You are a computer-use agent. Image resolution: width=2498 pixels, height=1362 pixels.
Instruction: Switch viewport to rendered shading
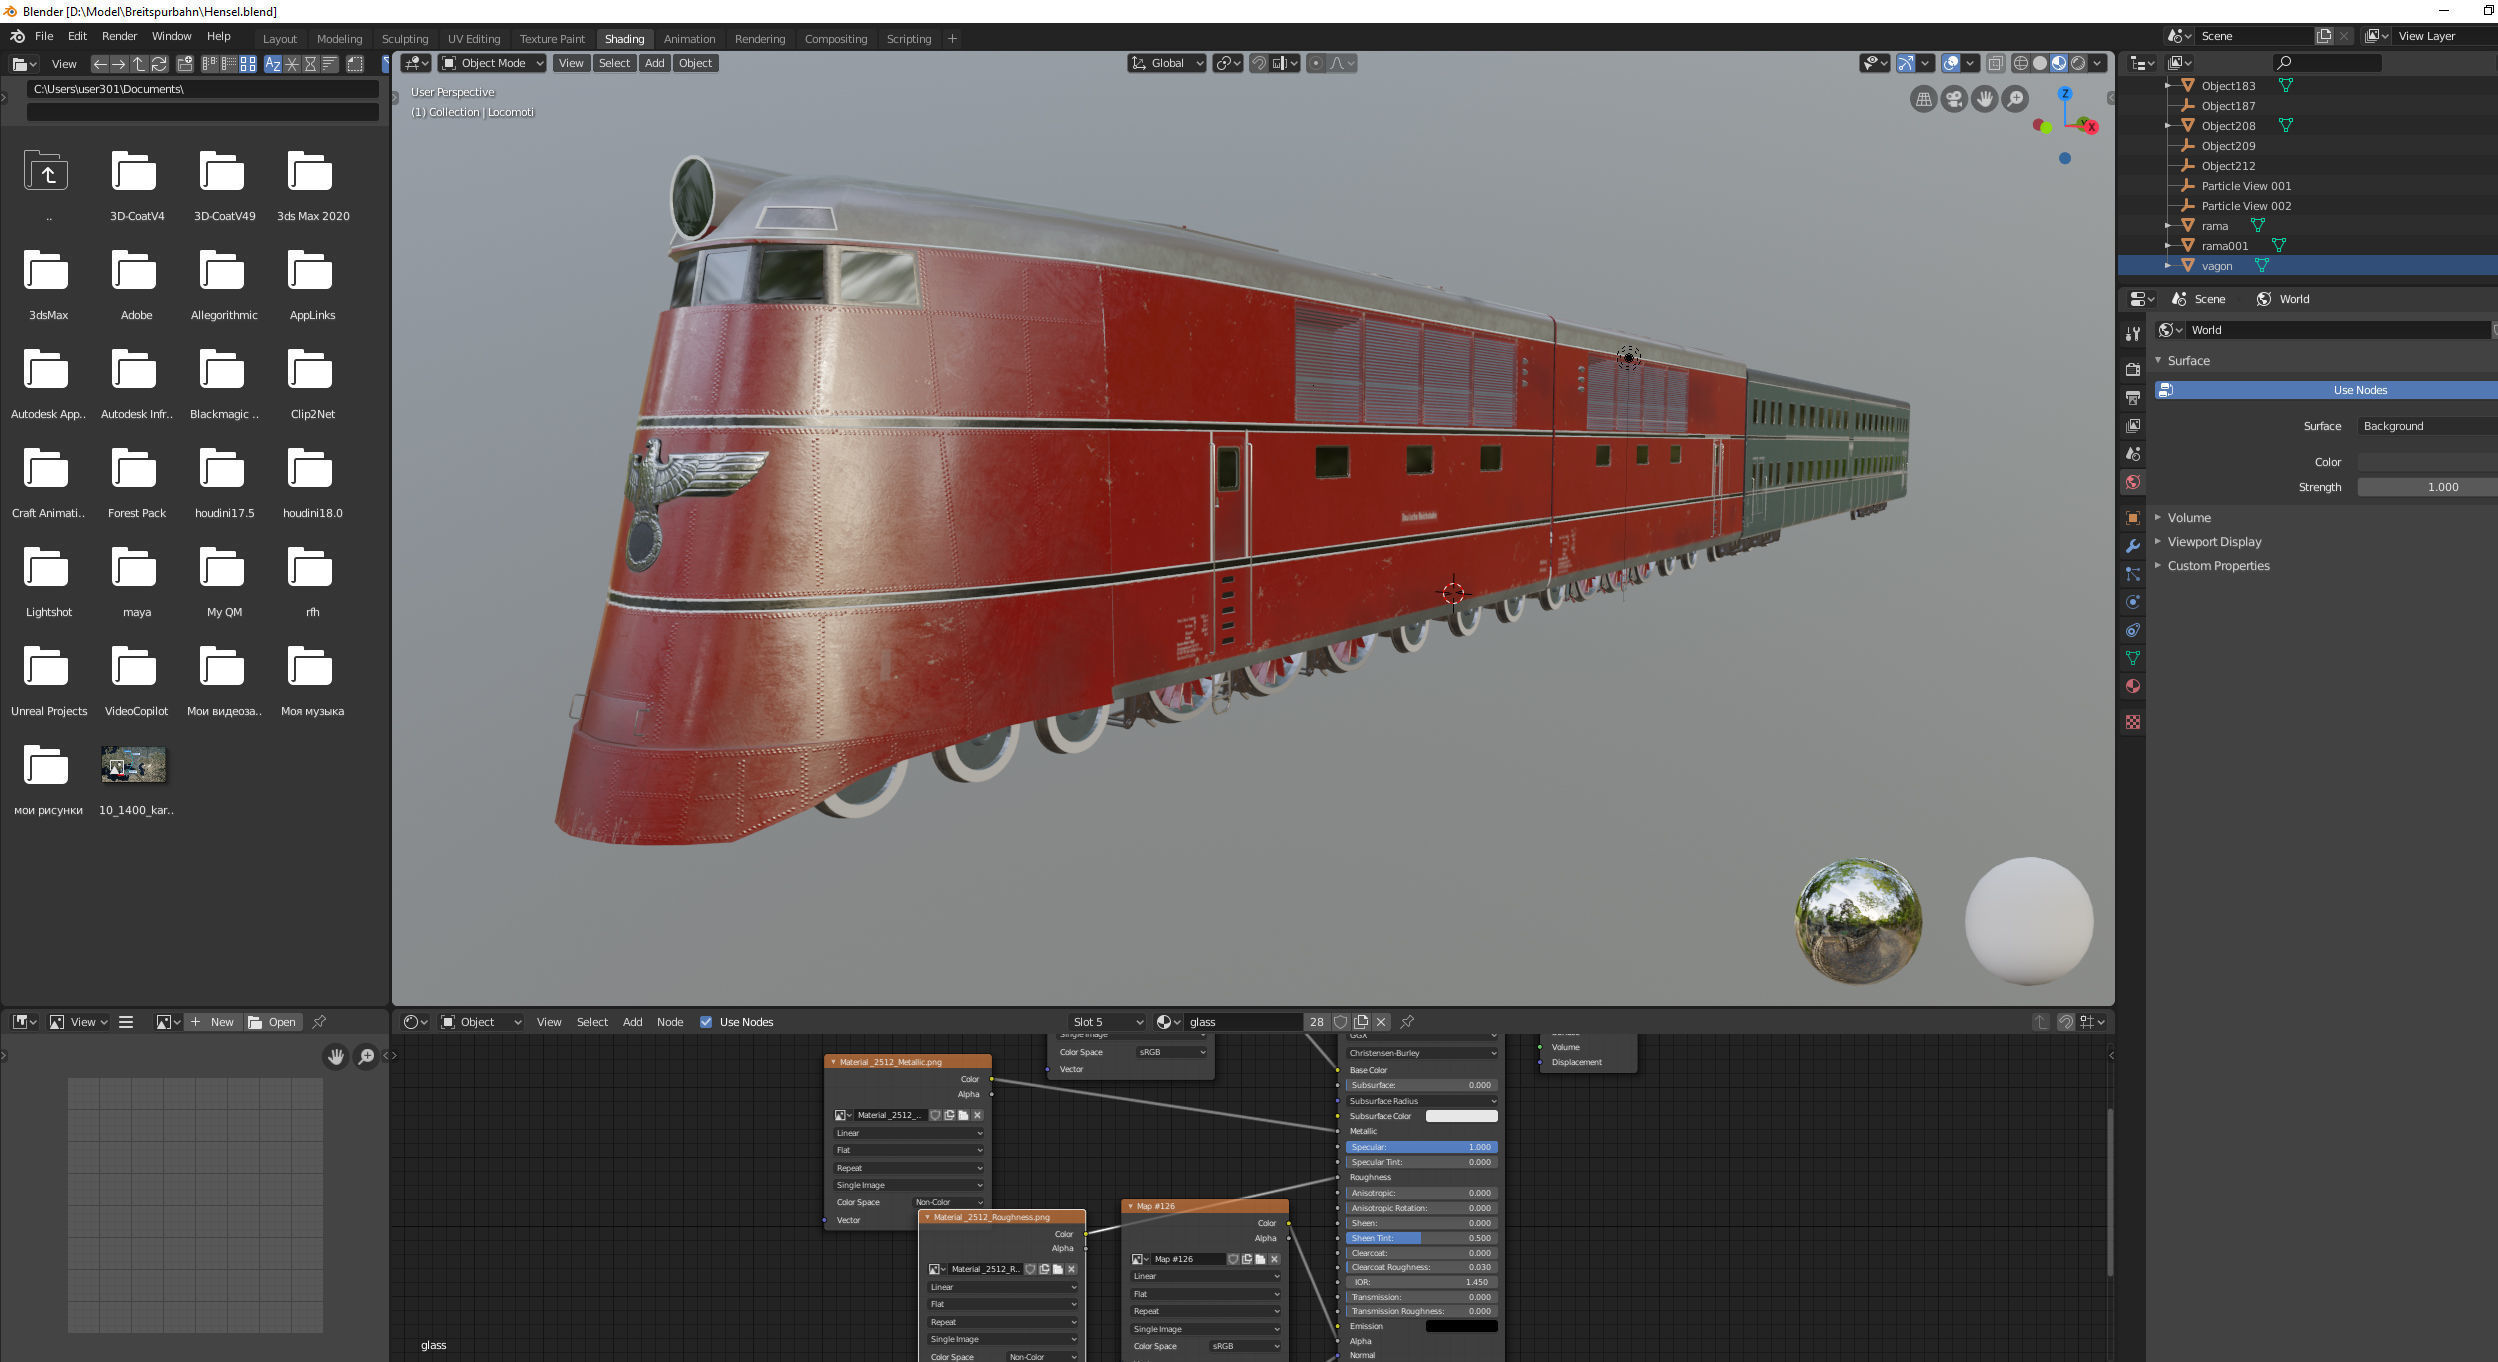click(2078, 63)
